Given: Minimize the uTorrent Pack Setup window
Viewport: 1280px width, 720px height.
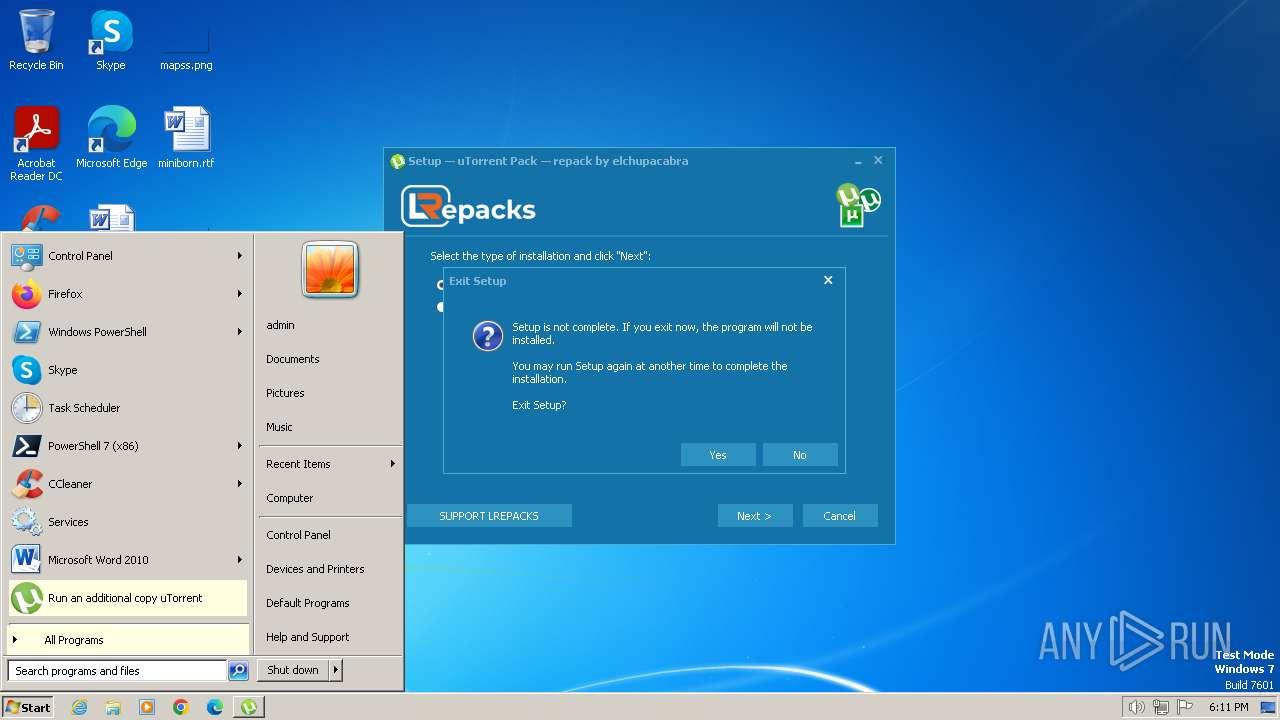Looking at the screenshot, I should pyautogui.click(x=858, y=161).
